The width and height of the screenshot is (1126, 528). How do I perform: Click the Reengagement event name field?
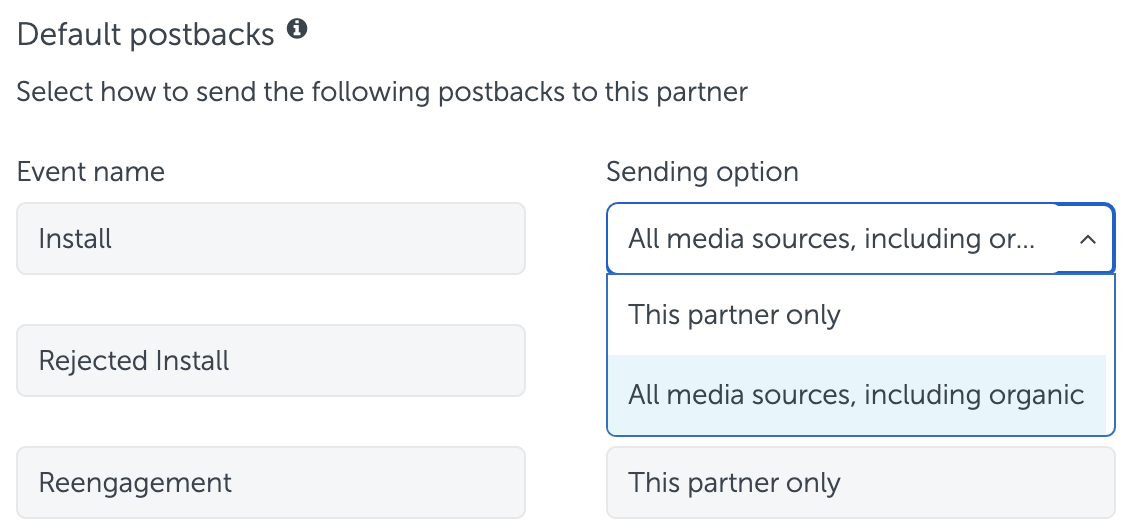coord(271,482)
